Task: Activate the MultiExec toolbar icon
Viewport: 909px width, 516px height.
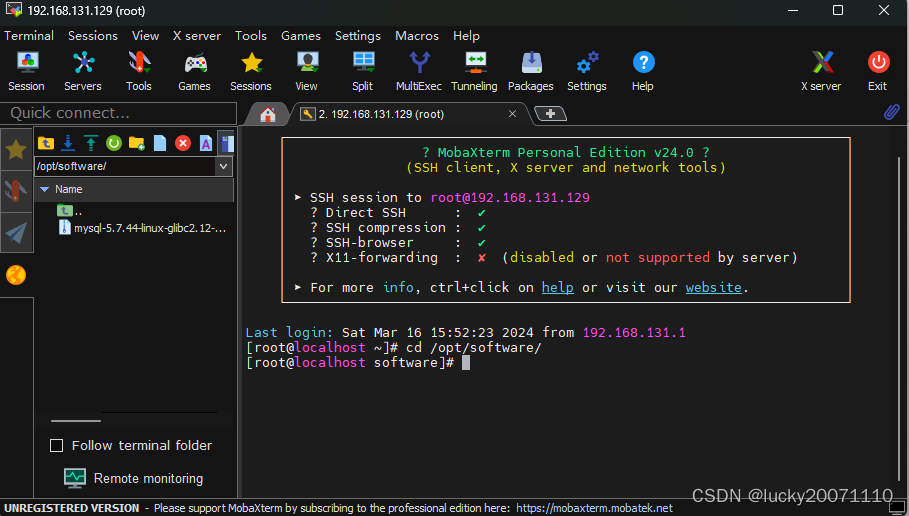Action: click(419, 71)
